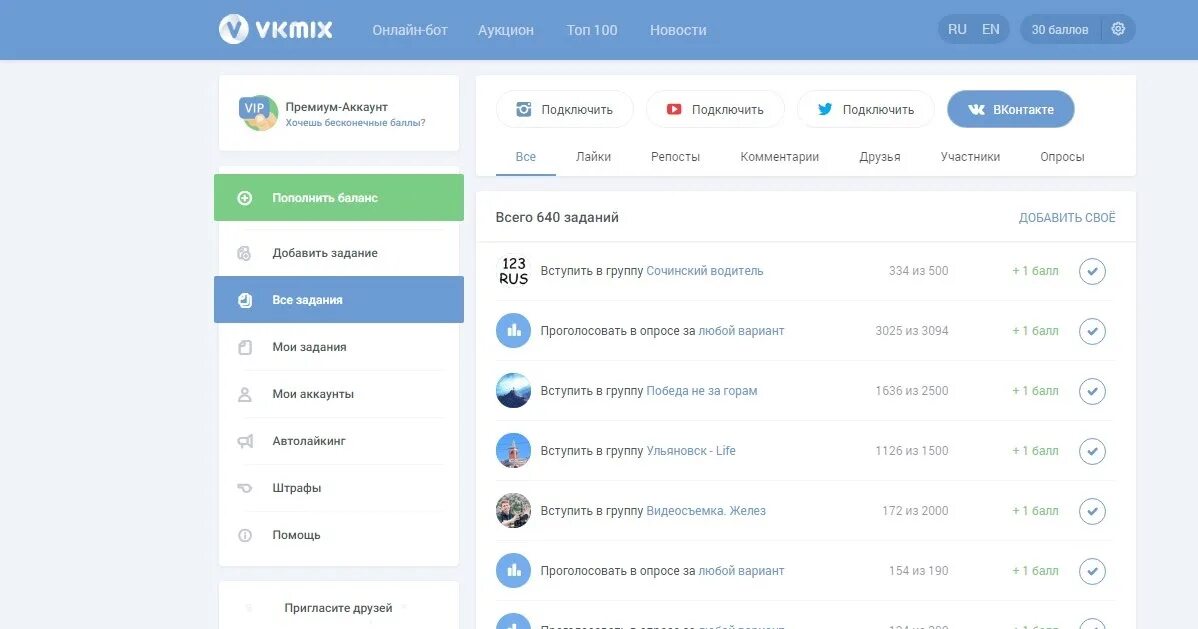Click Пригласите друзей heading
This screenshot has width=1198, height=629.
(x=338, y=608)
